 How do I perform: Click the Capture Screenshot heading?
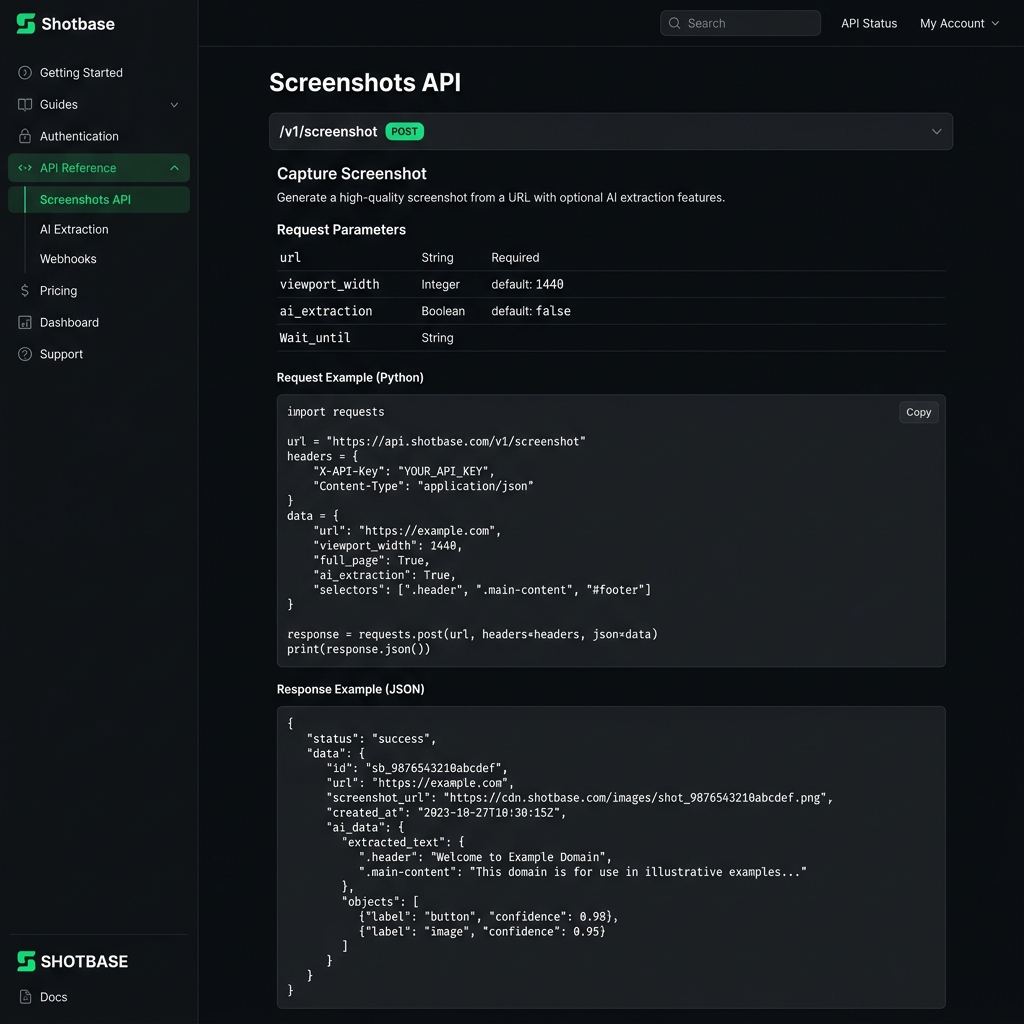tap(351, 174)
